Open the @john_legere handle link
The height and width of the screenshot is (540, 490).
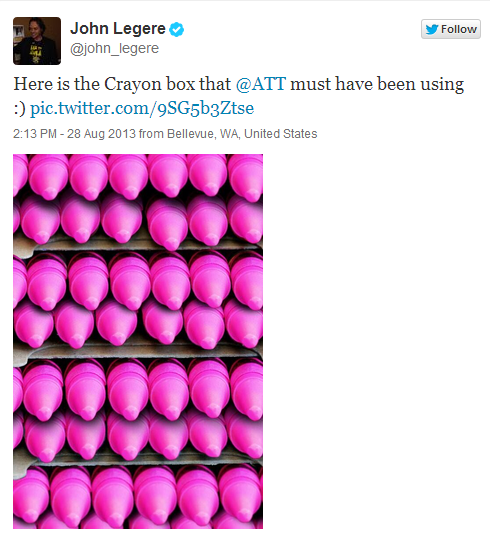(114, 48)
